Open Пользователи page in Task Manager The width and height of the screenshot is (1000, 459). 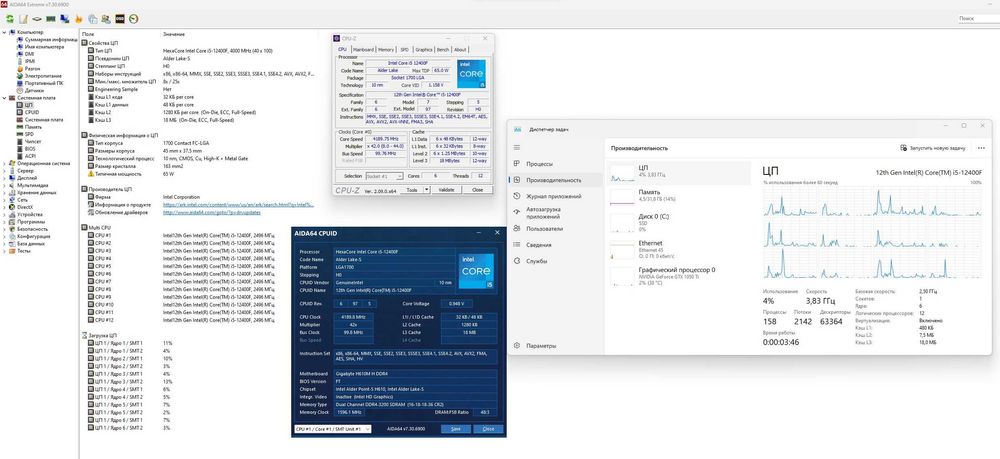pyautogui.click(x=555, y=228)
